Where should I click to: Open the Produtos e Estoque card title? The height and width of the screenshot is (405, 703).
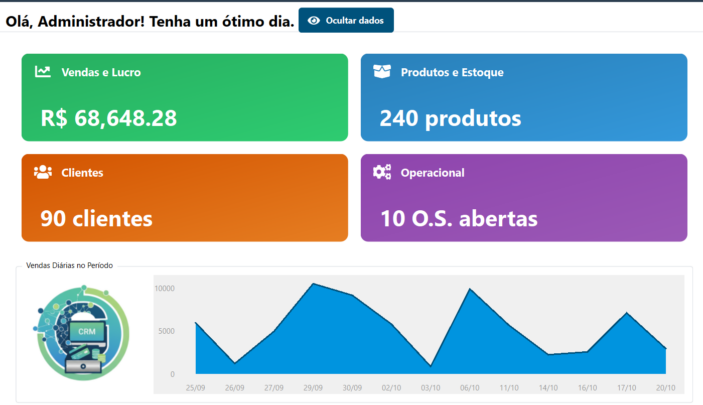pyautogui.click(x=452, y=73)
